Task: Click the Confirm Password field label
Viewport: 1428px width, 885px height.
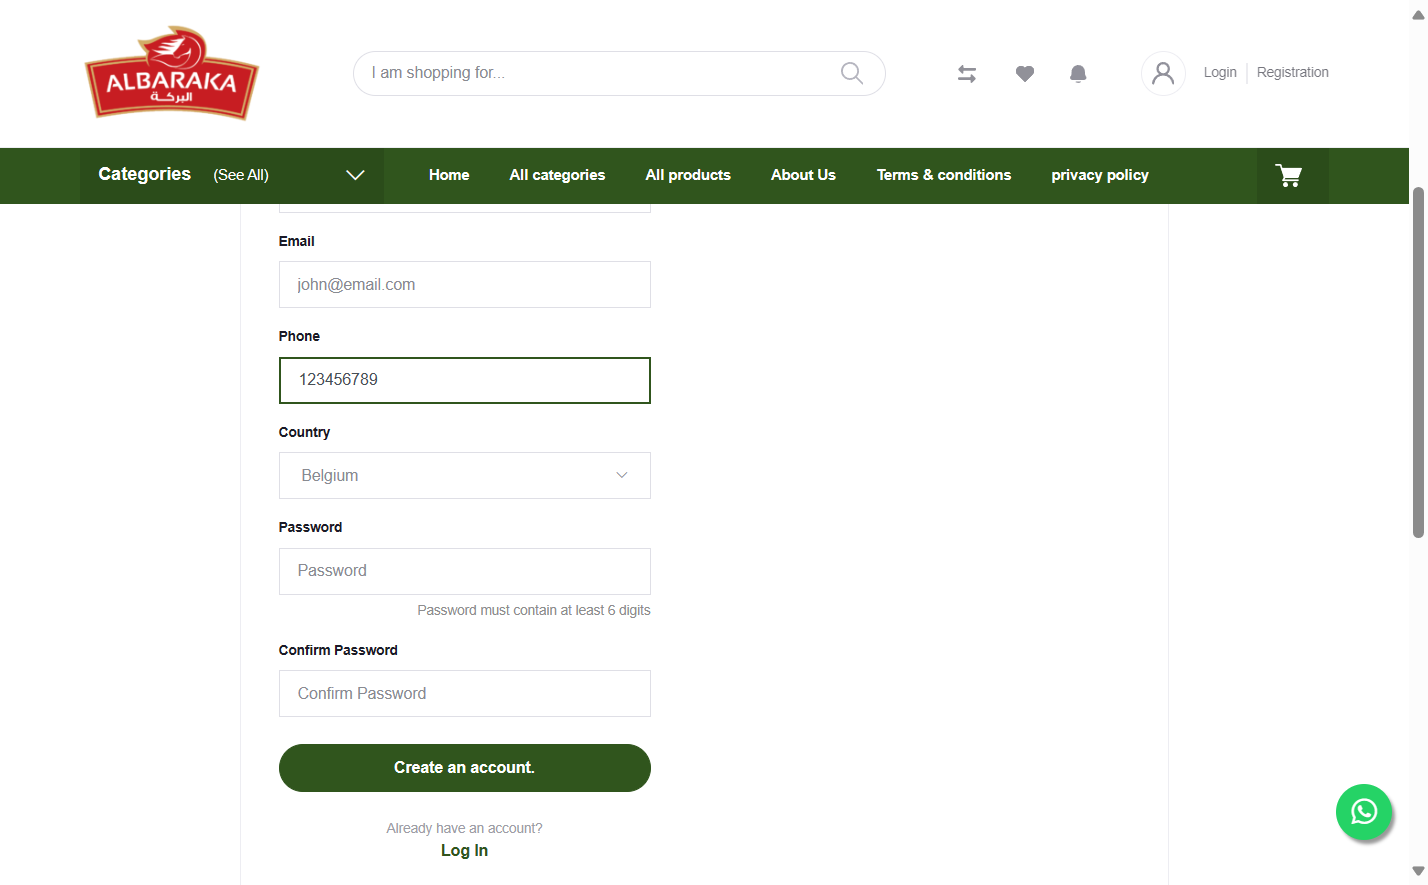Action: 339,650
